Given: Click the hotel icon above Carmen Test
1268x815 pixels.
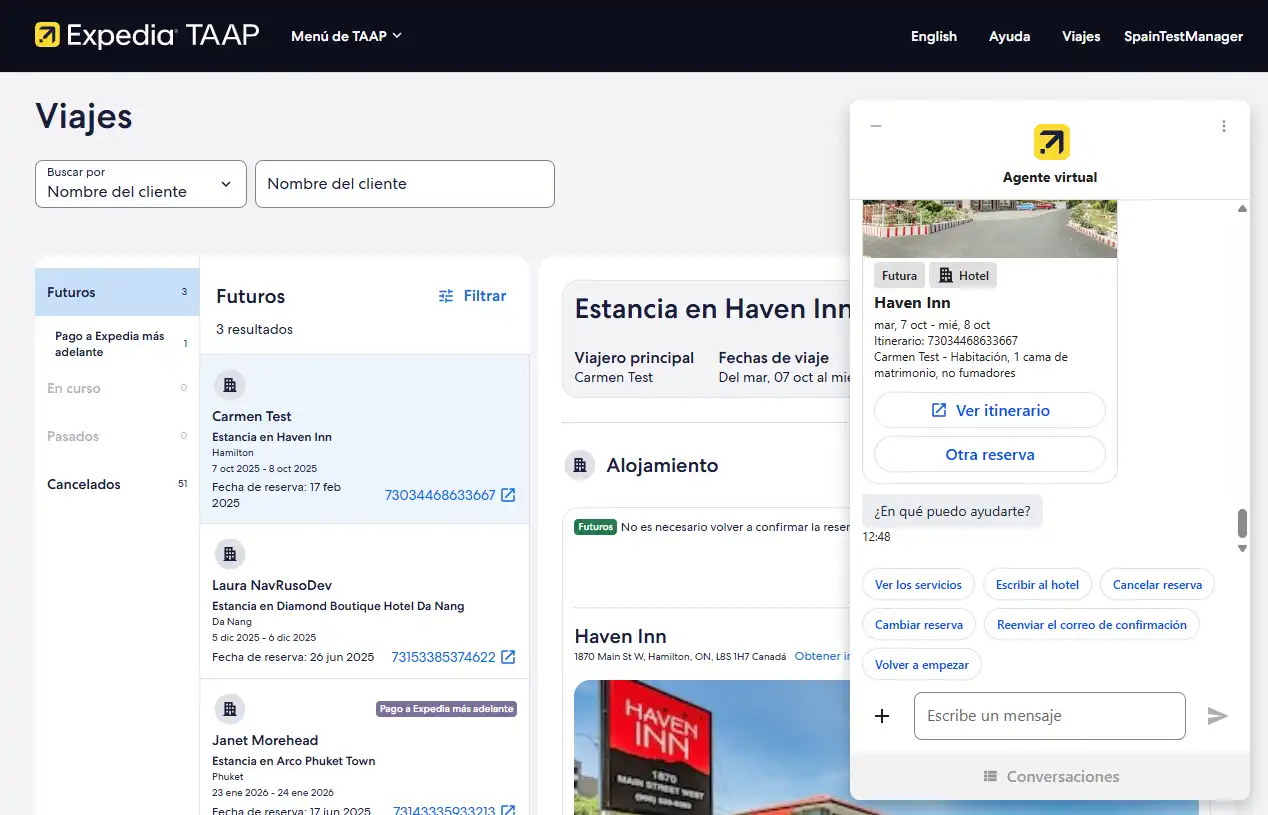Looking at the screenshot, I should click(229, 385).
